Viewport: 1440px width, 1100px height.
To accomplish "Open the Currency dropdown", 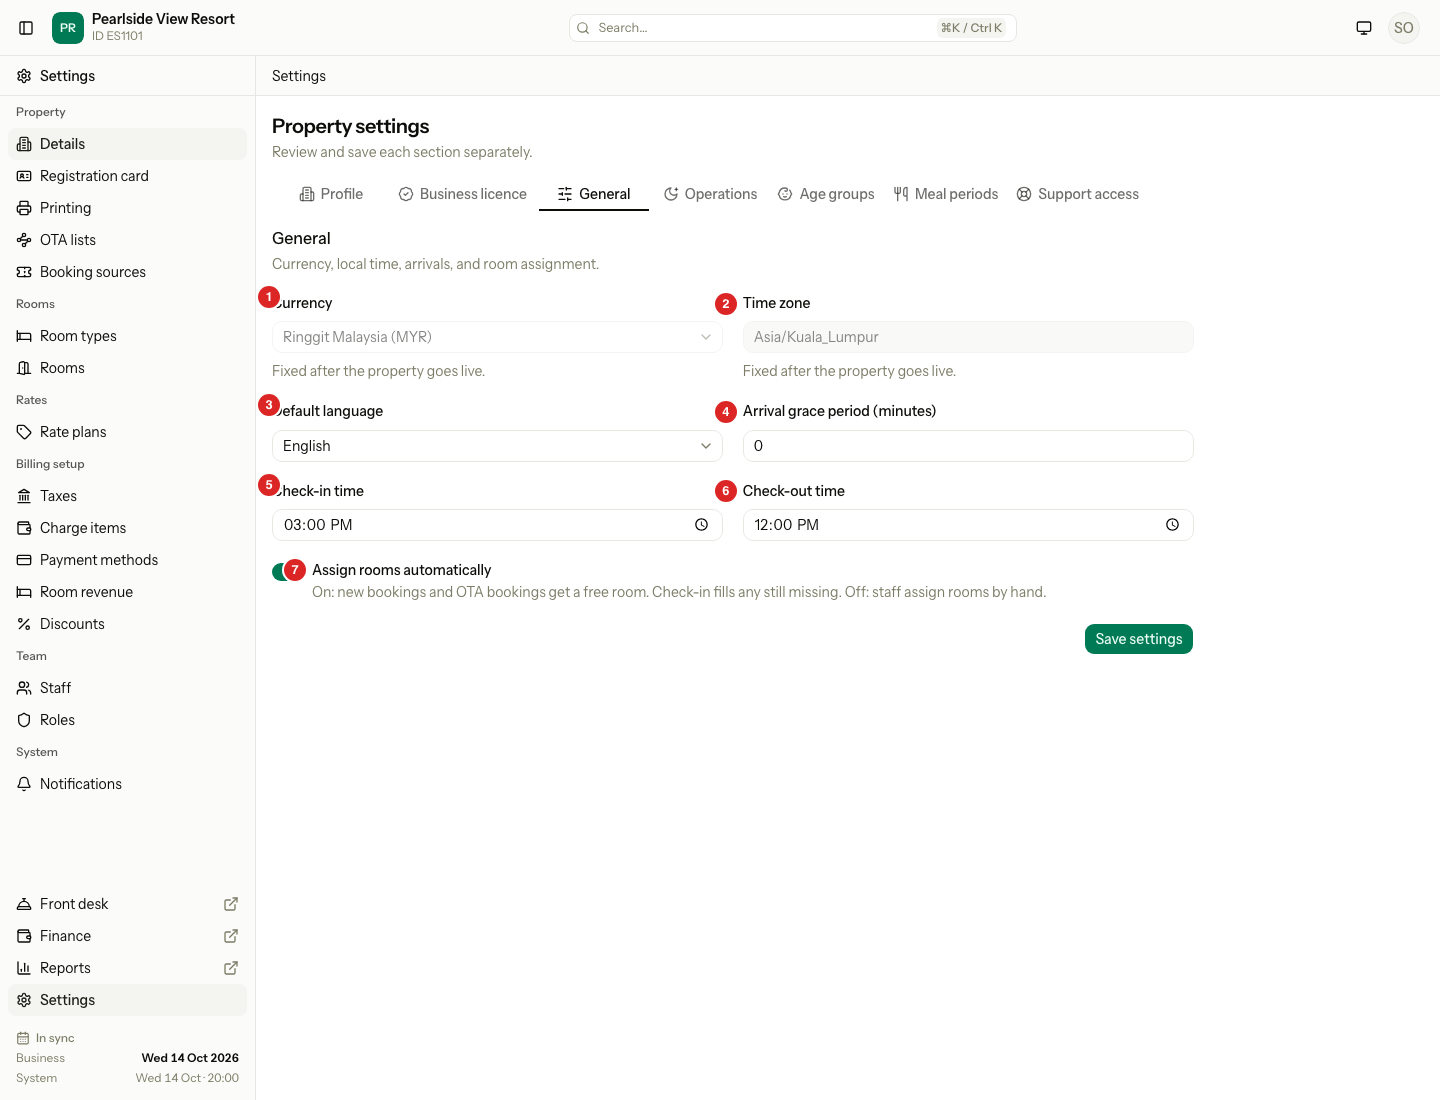I will click(497, 337).
